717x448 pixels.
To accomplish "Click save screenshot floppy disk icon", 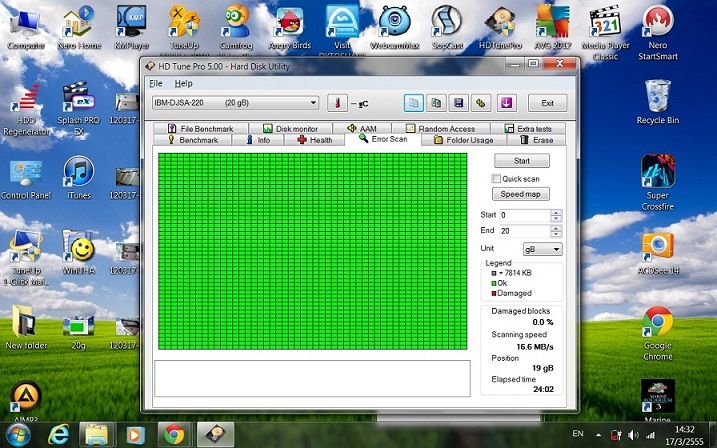I will [x=458, y=103].
